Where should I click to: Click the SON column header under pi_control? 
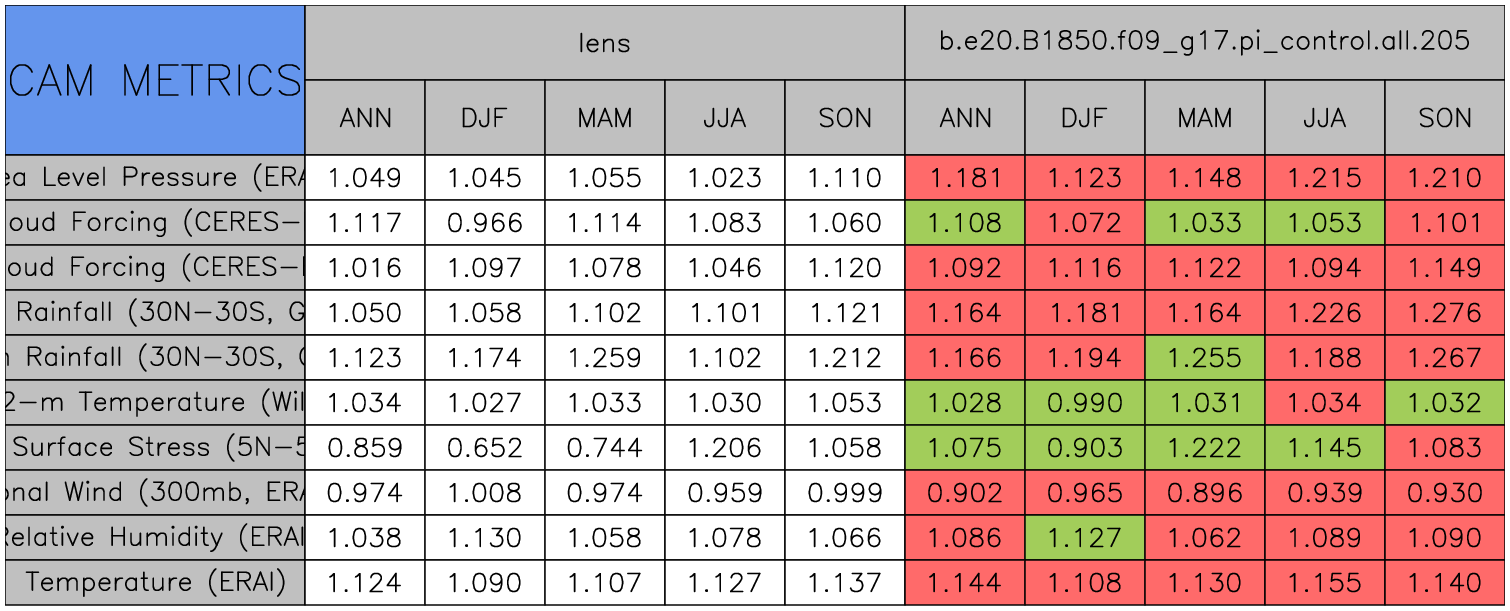click(1445, 118)
